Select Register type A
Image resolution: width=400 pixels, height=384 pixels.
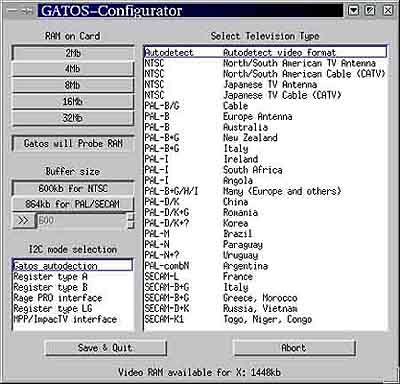(x=72, y=277)
